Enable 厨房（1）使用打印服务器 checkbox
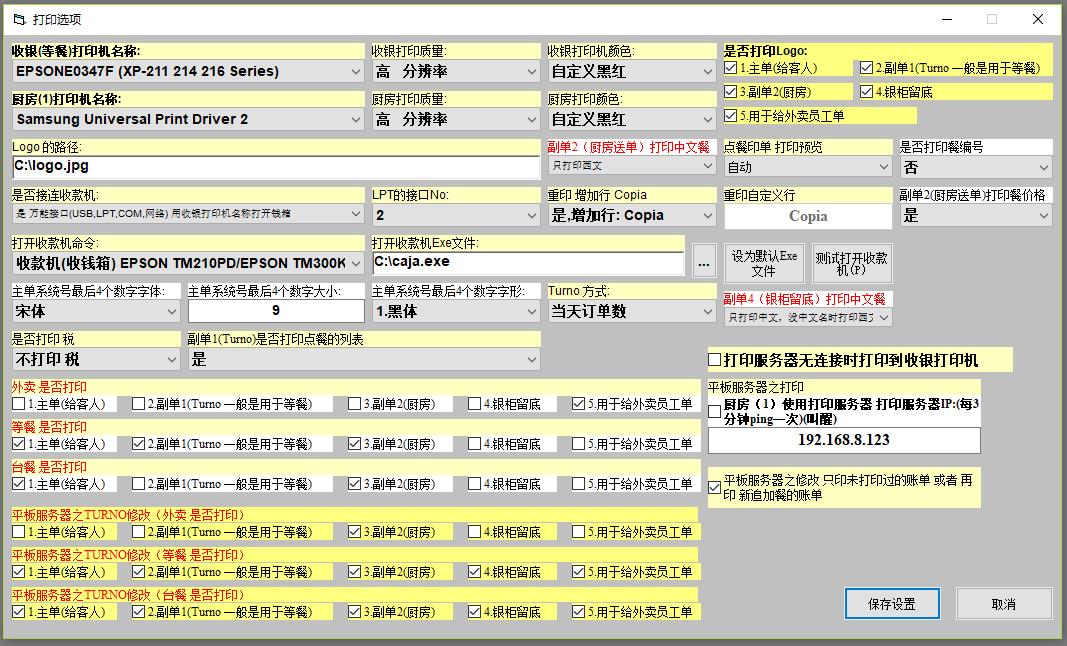1067x646 pixels. (715, 411)
